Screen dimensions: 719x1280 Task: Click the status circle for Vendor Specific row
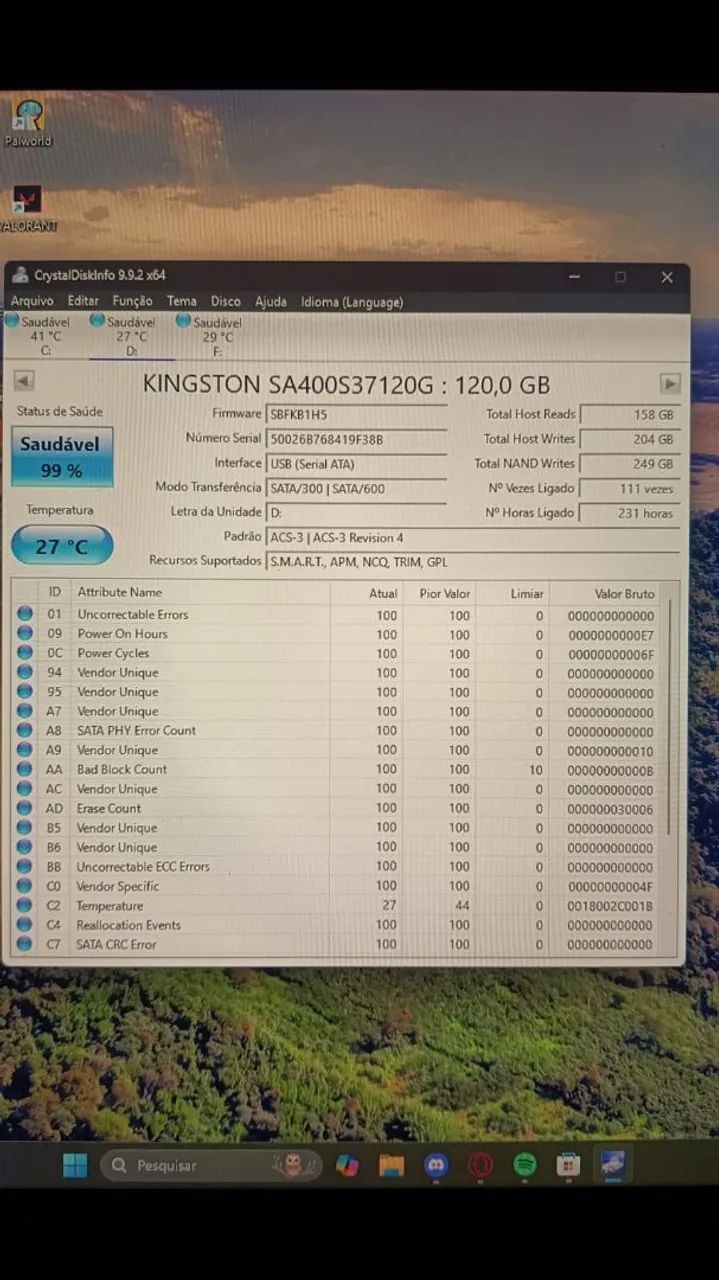[x=24, y=886]
